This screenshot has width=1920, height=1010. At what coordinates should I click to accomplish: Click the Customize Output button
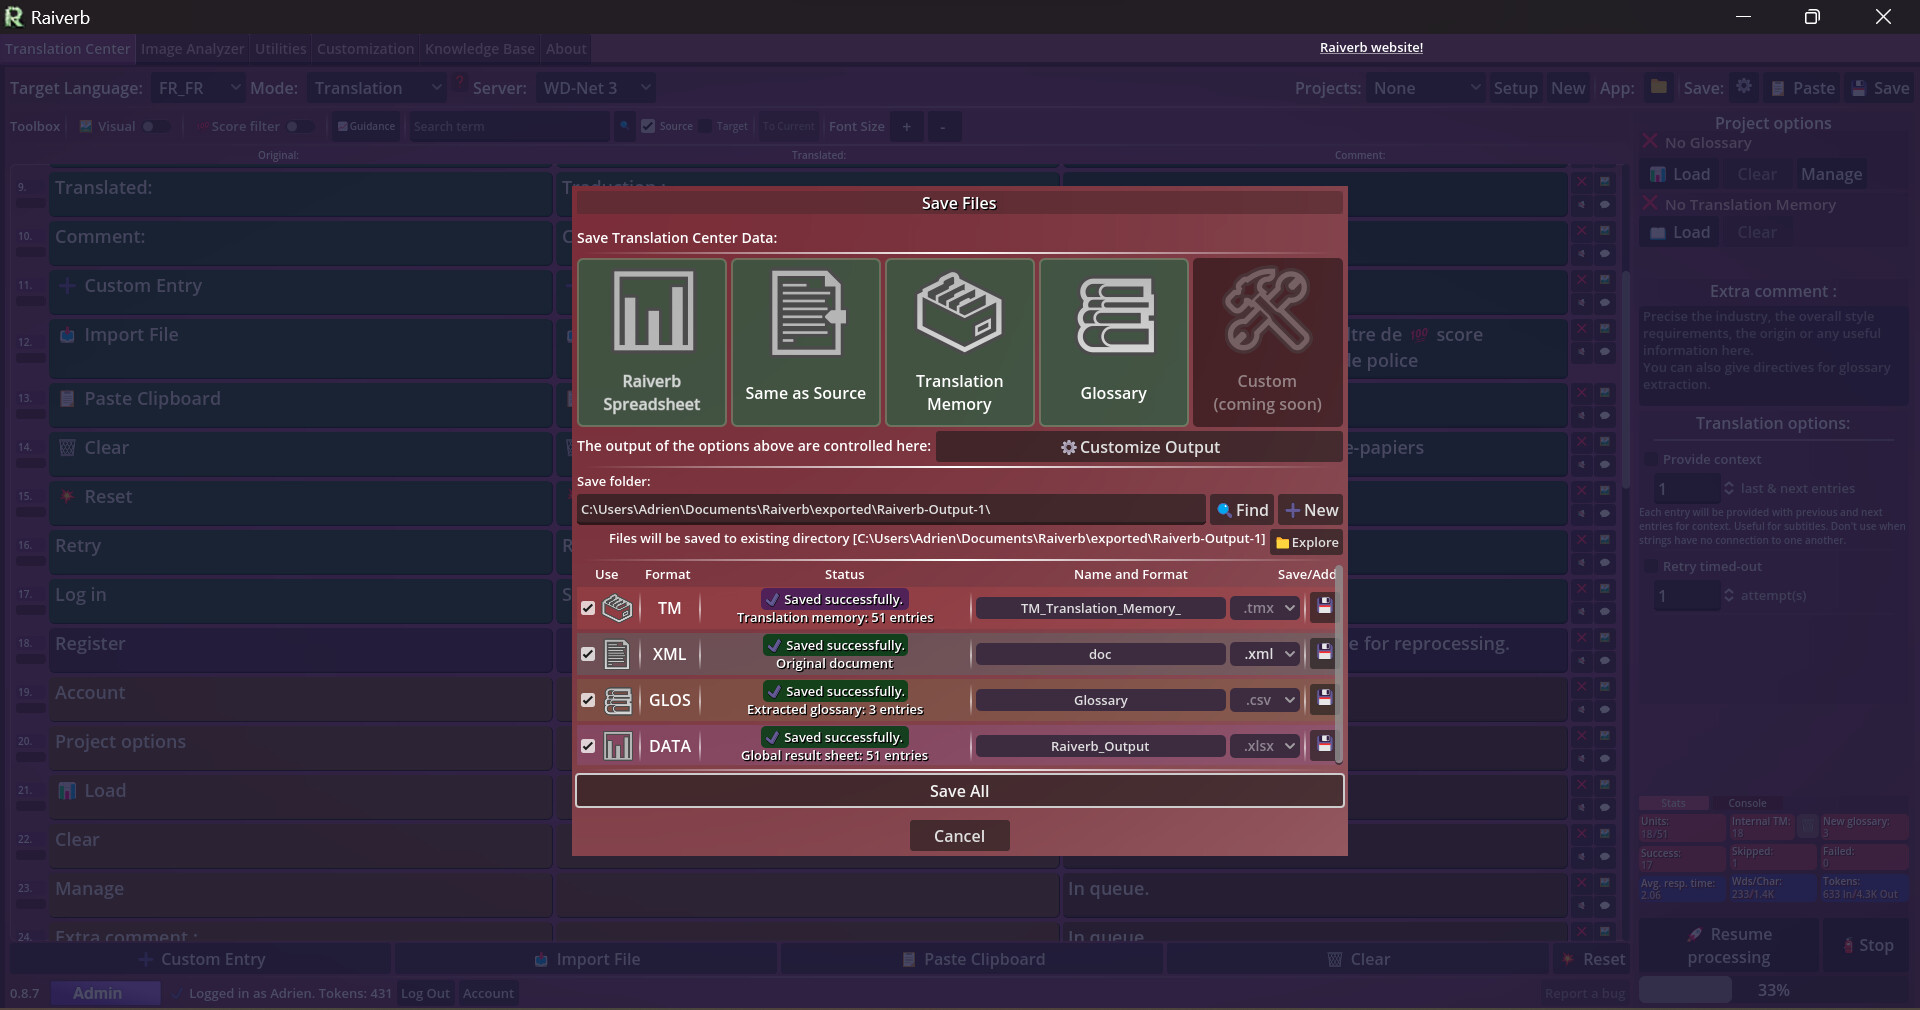coord(1139,447)
